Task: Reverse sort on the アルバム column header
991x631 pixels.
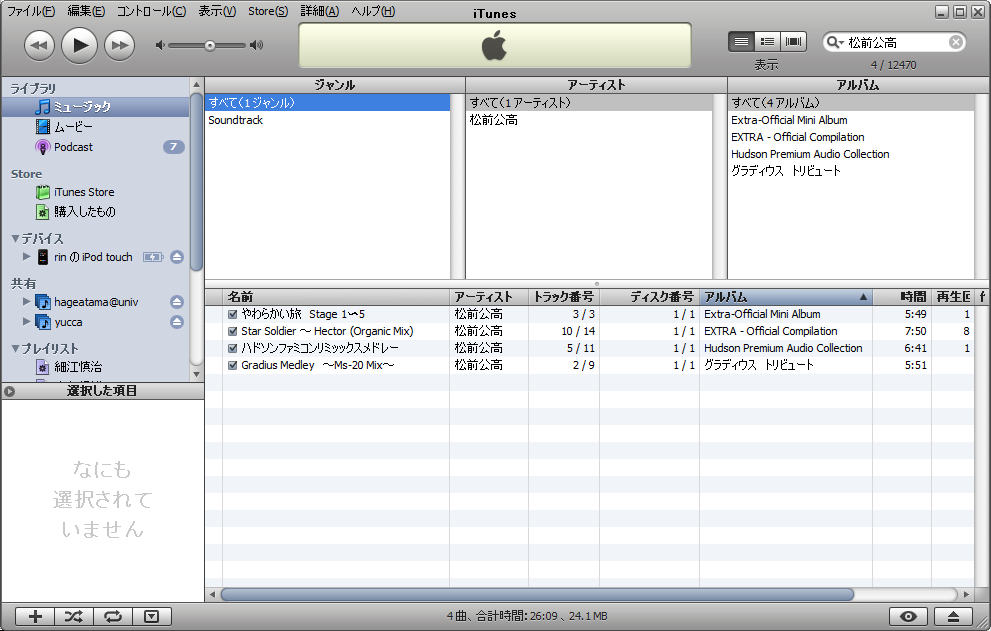Action: [x=786, y=297]
